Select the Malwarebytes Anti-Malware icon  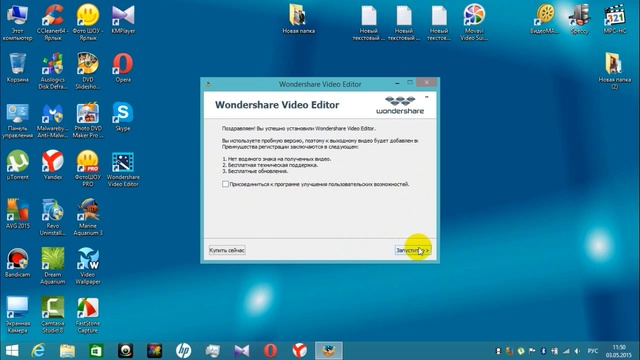[x=53, y=121]
